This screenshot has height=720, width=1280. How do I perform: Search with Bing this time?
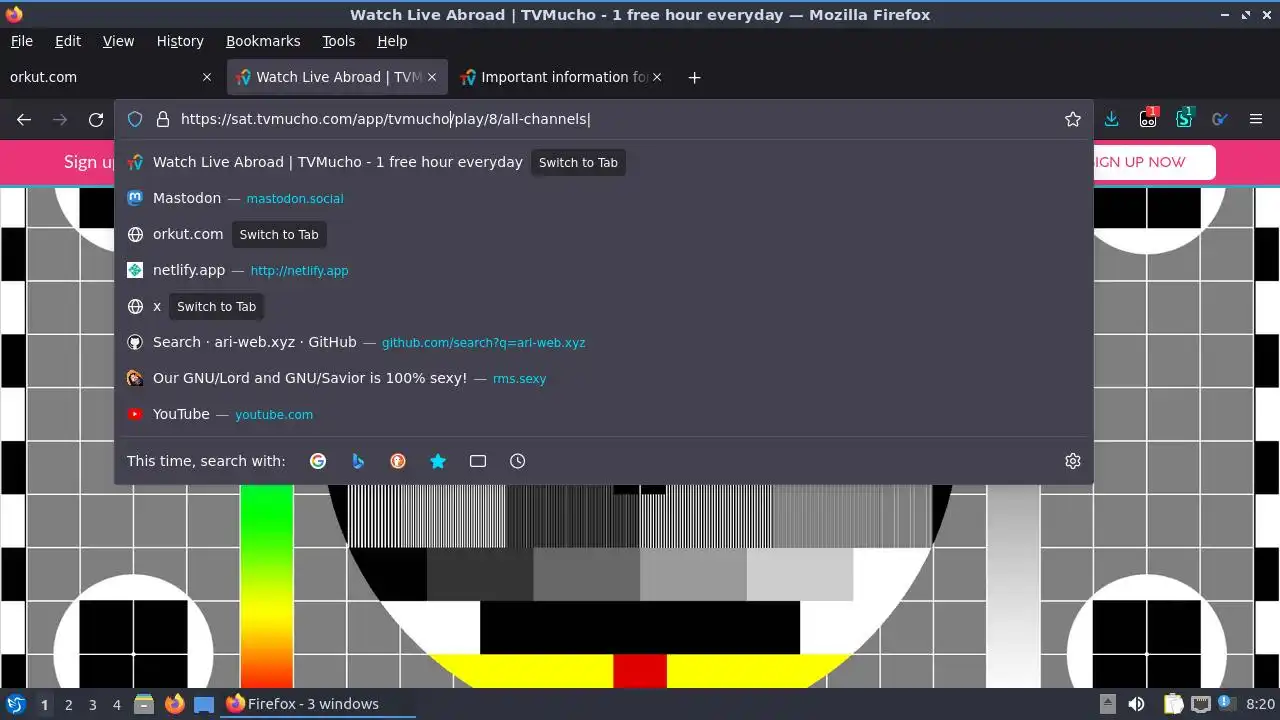[x=358, y=461]
